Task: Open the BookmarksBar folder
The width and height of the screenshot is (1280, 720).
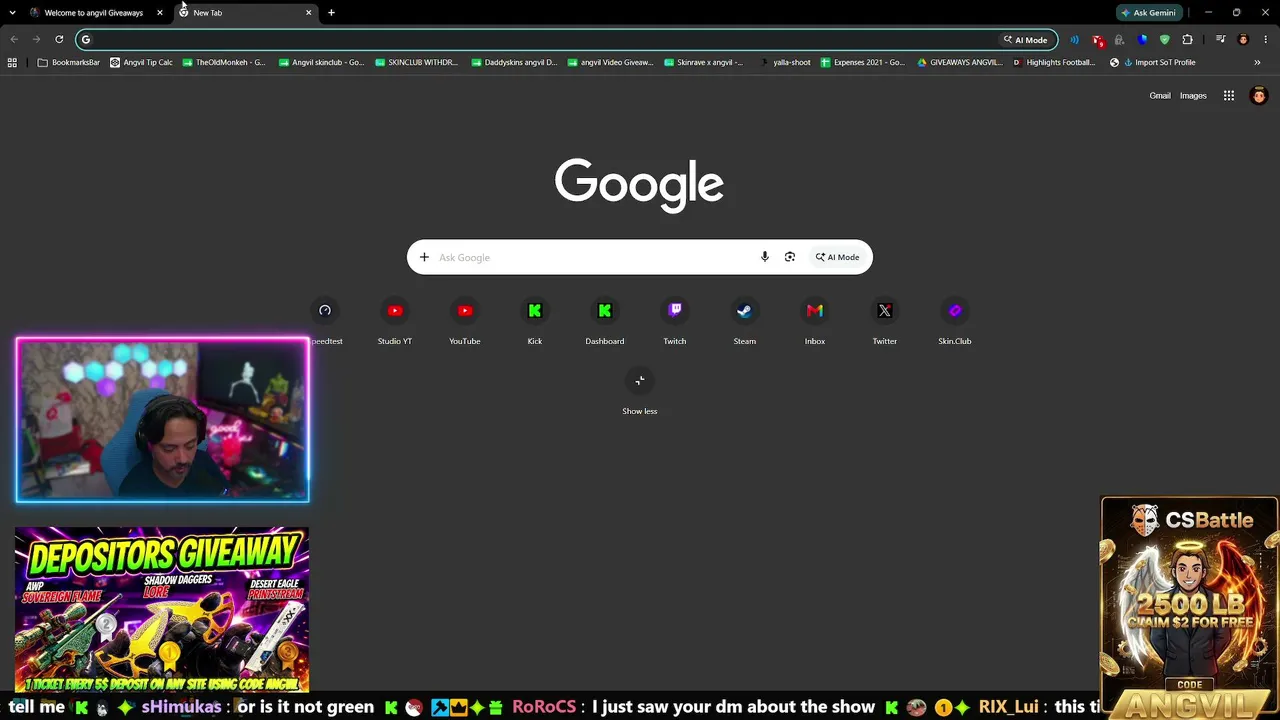Action: point(69,62)
